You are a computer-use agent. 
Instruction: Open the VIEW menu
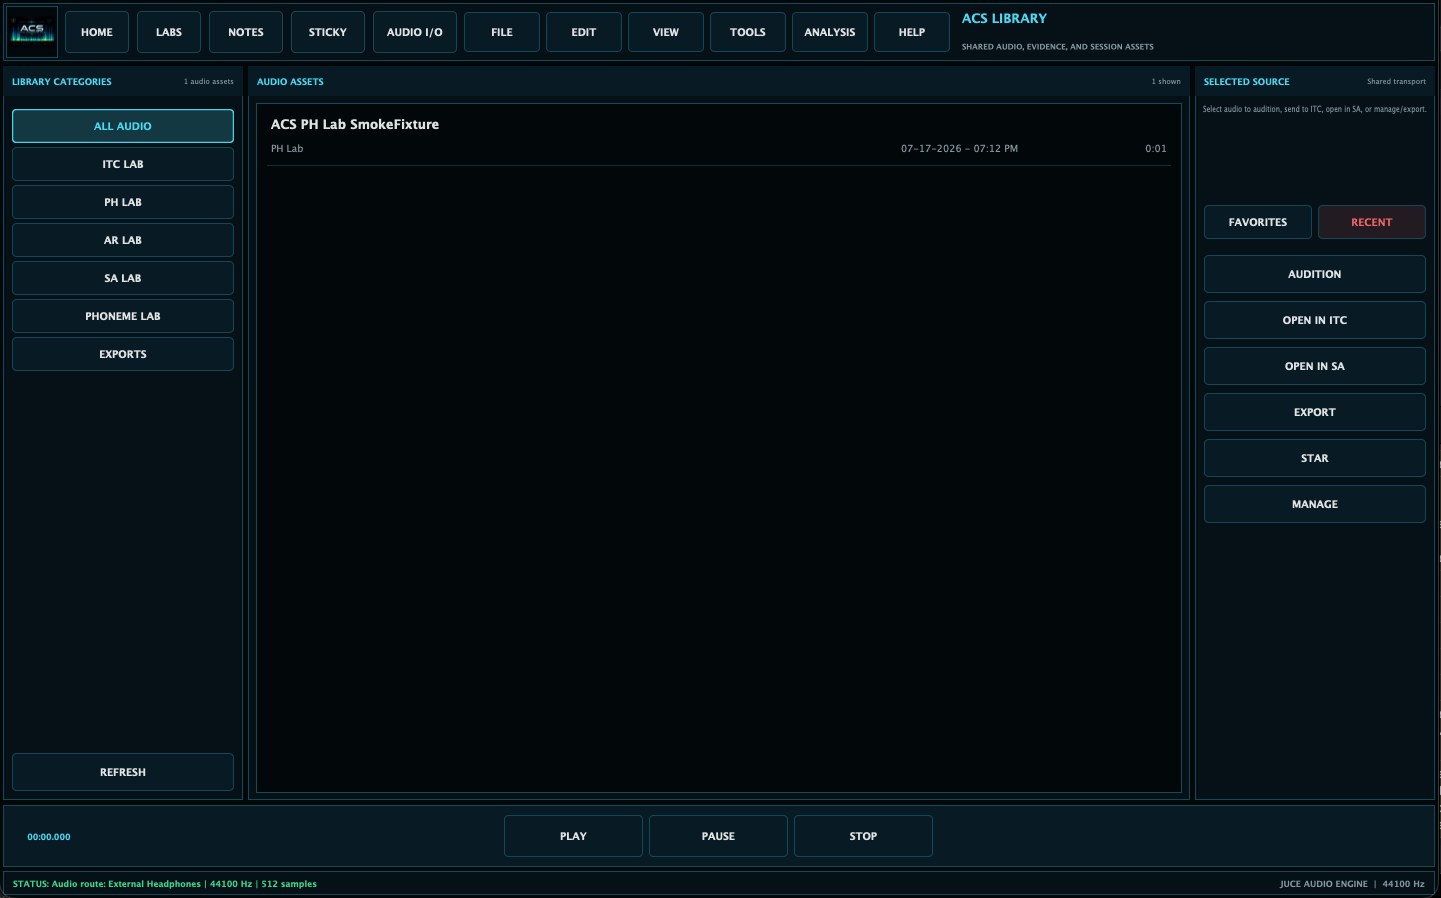666,32
